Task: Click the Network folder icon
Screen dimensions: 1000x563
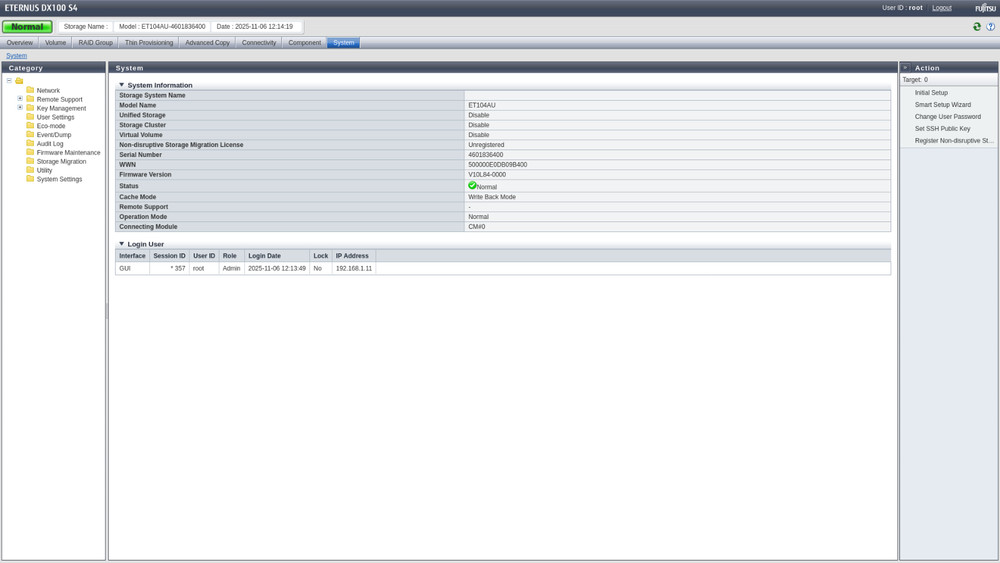Action: [30, 90]
